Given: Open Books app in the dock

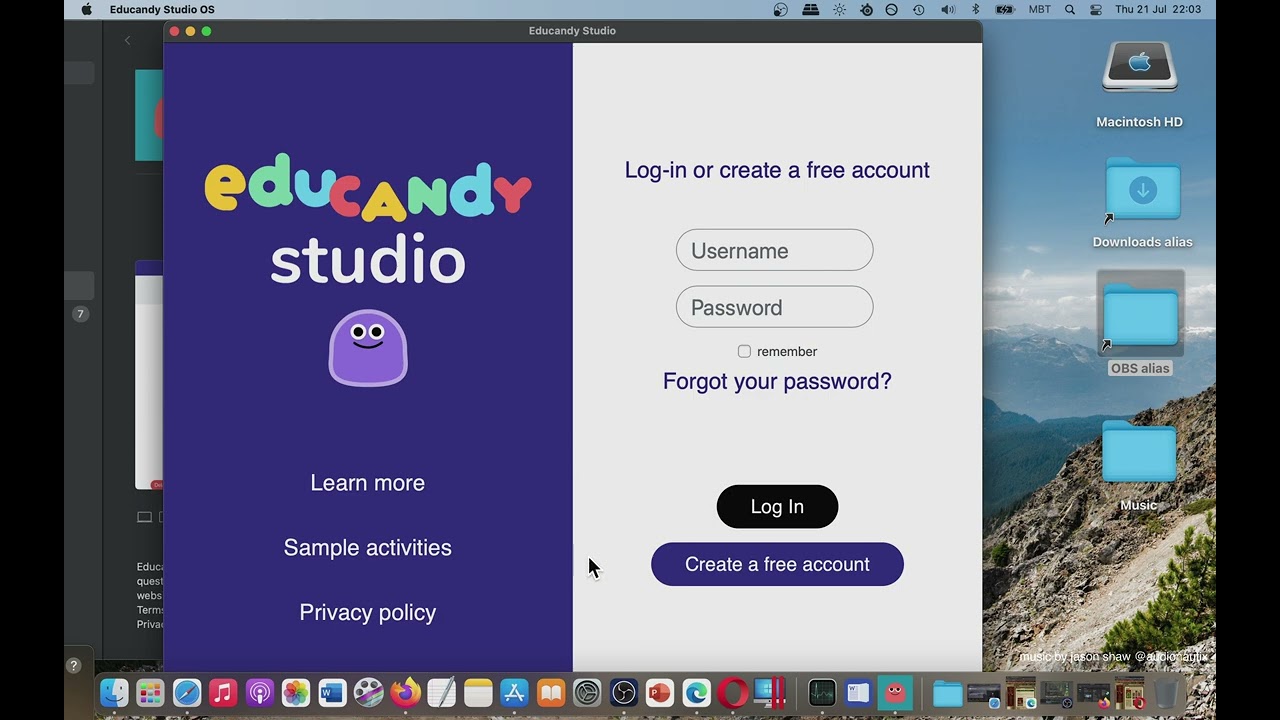Looking at the screenshot, I should (551, 692).
